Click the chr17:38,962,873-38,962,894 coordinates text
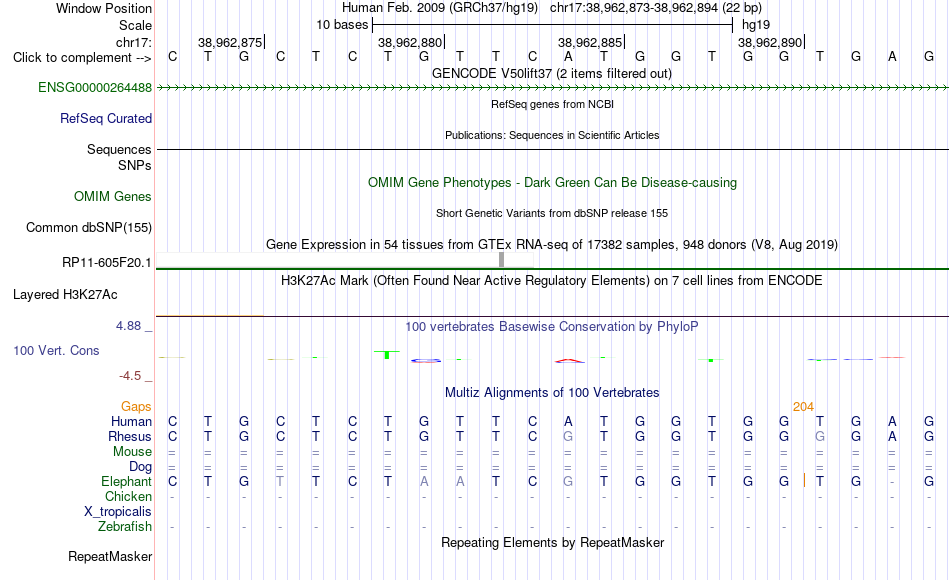 (656, 8)
